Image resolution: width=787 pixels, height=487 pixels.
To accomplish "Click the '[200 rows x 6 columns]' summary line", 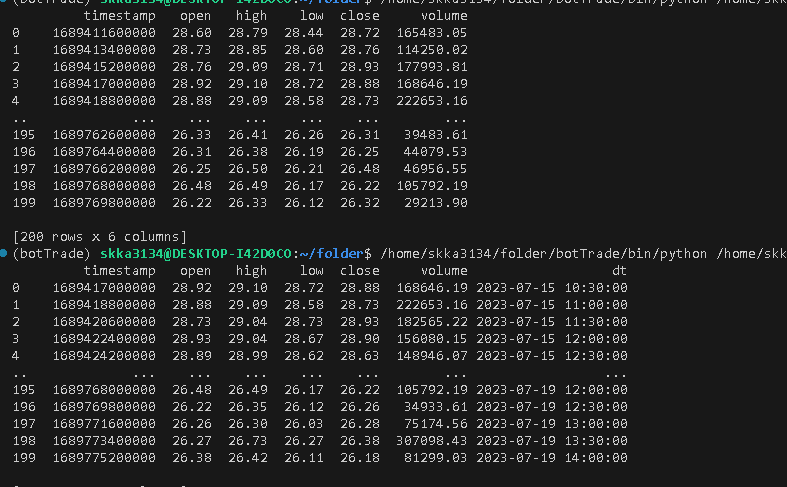I will click(x=100, y=237).
